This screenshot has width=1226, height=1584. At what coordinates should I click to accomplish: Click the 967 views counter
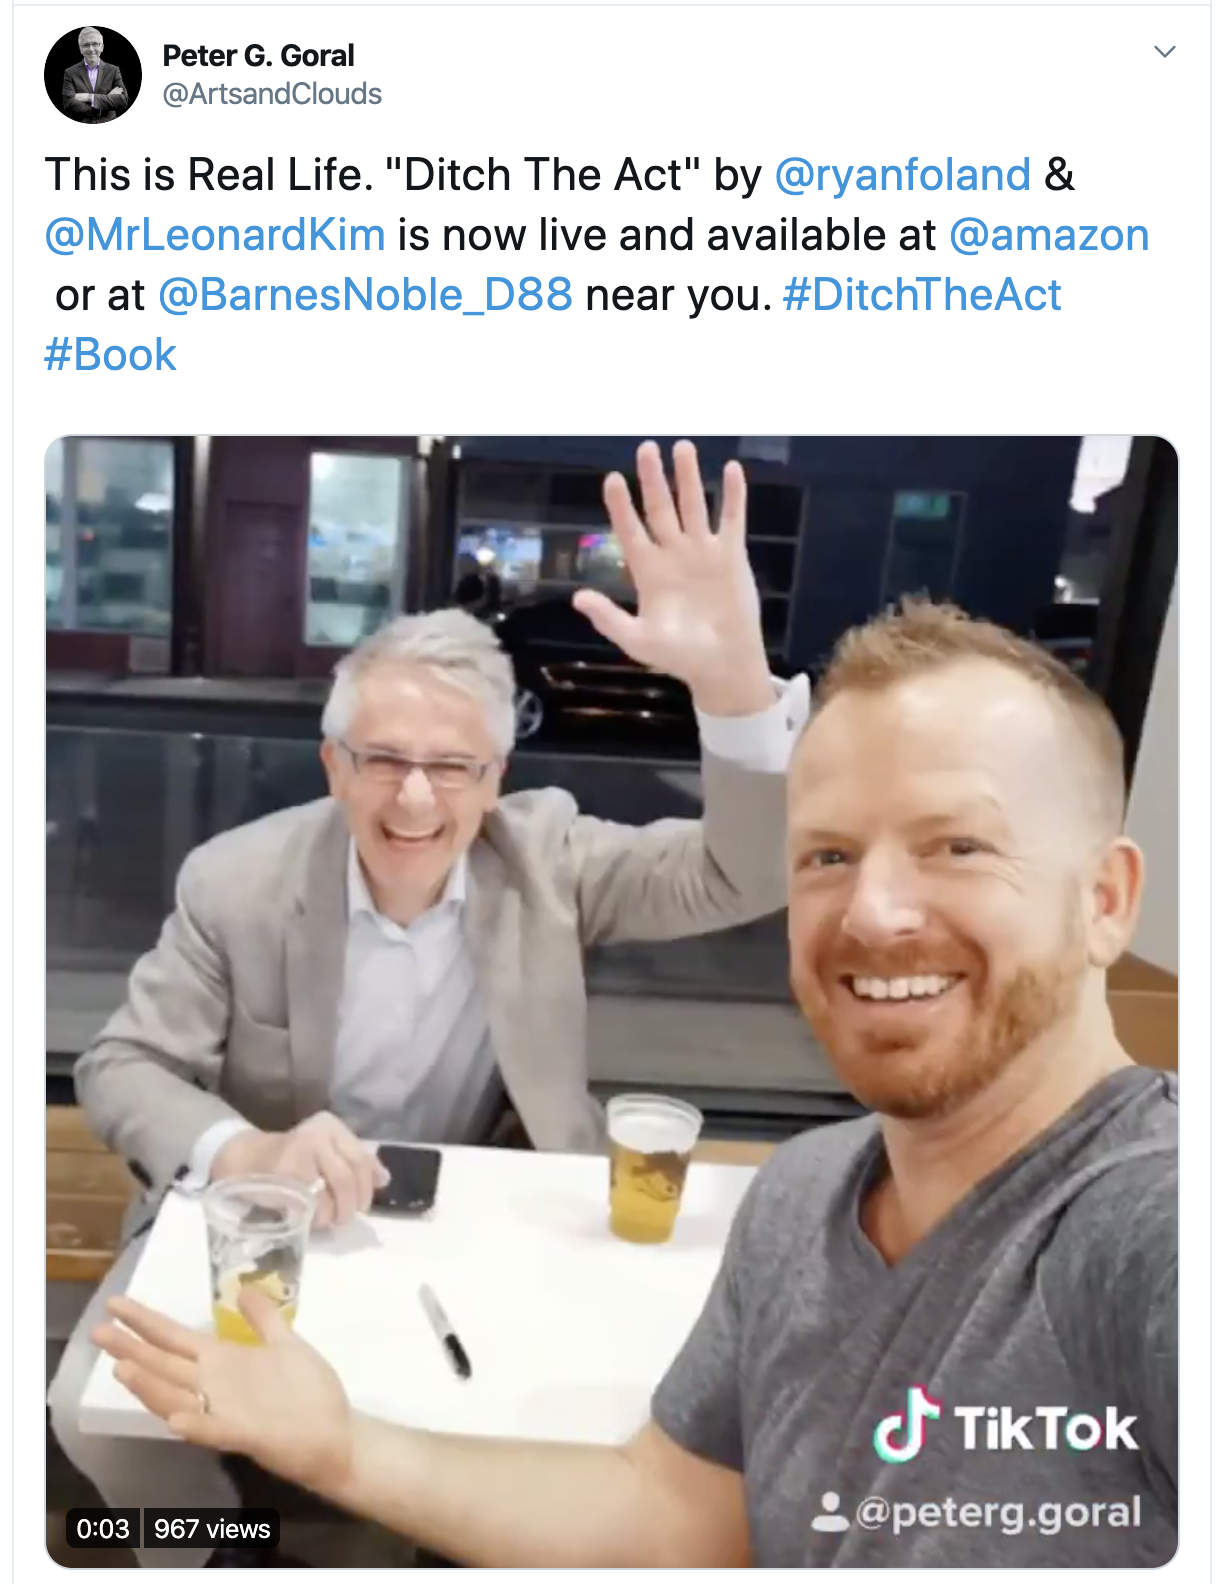coord(212,1529)
